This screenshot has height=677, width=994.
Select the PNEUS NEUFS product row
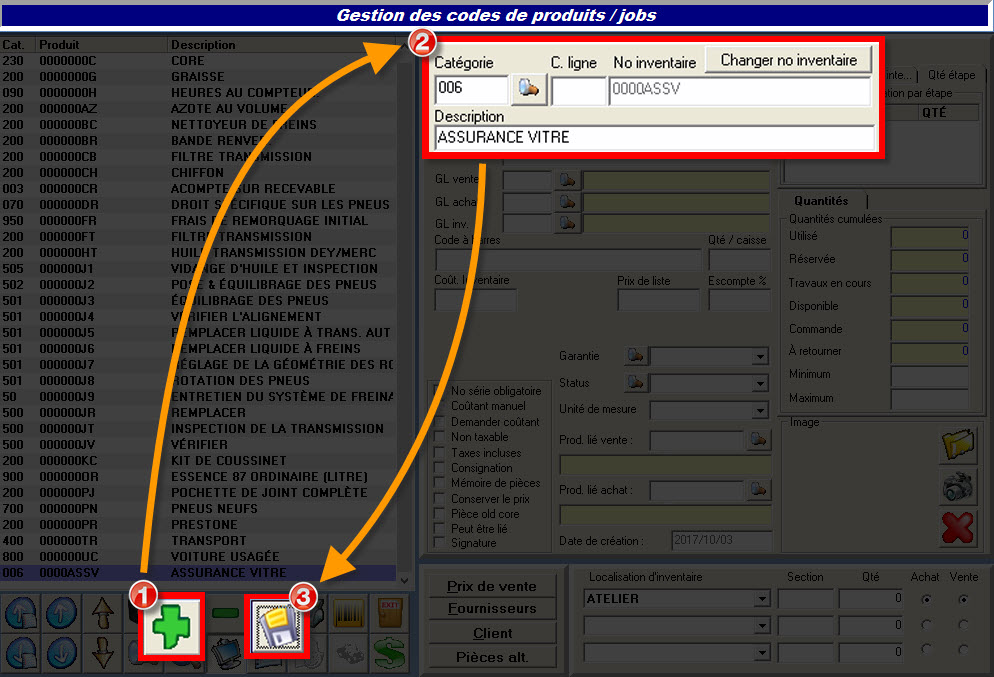[198, 508]
